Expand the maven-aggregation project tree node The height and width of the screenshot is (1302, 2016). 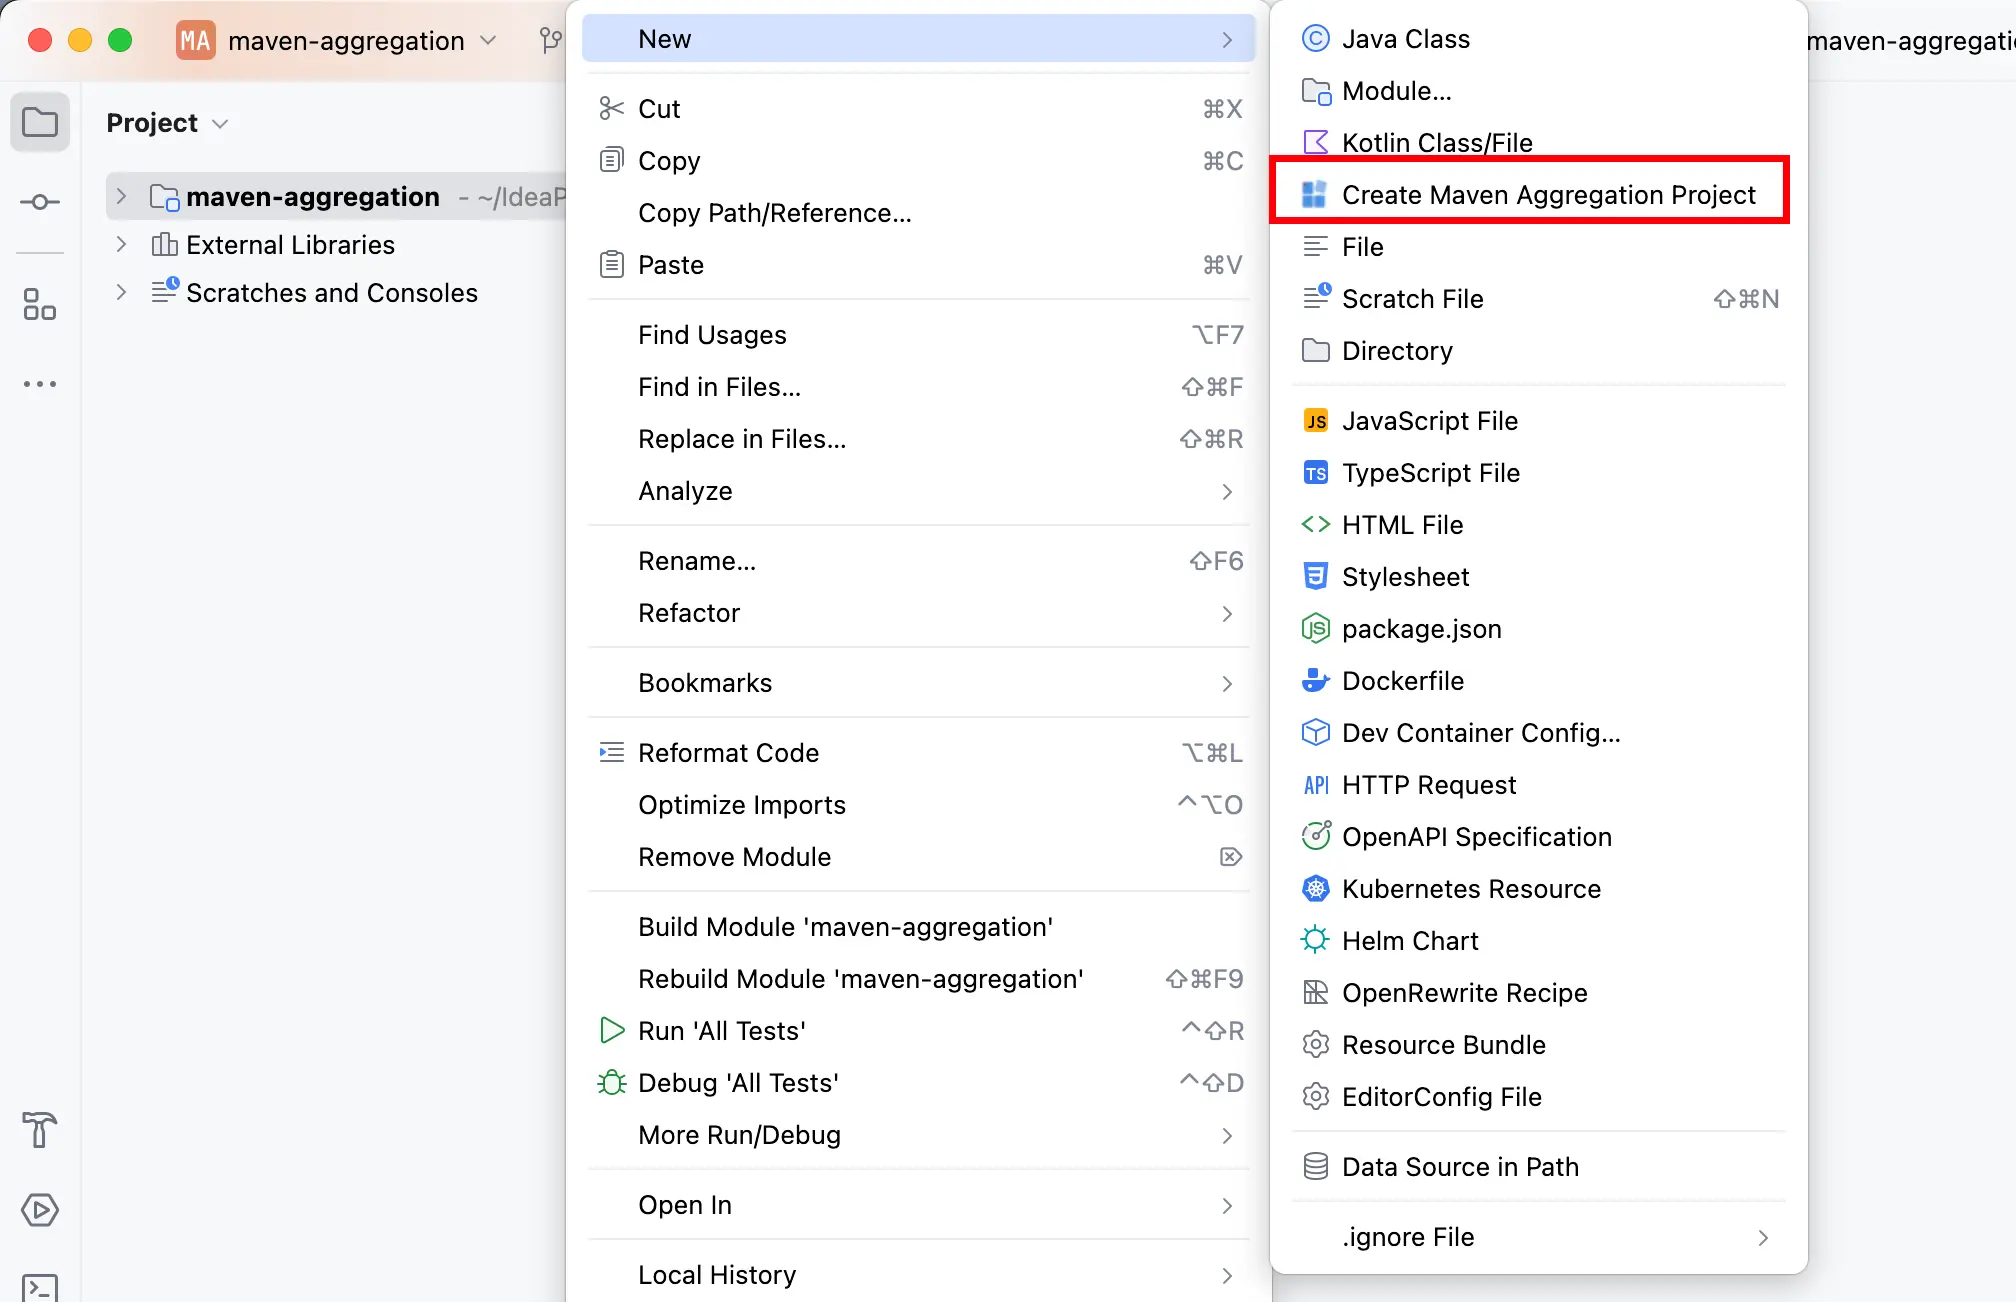point(121,196)
